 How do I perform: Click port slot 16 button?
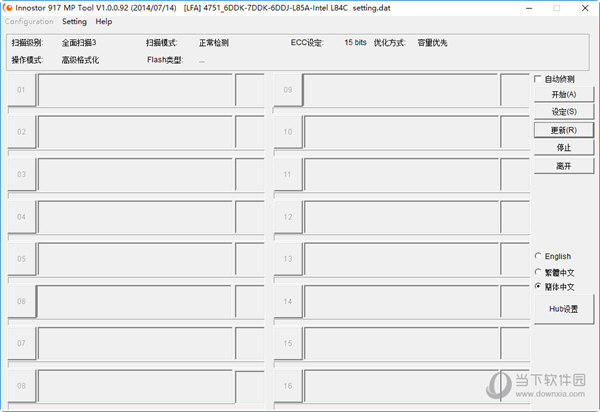pos(288,386)
